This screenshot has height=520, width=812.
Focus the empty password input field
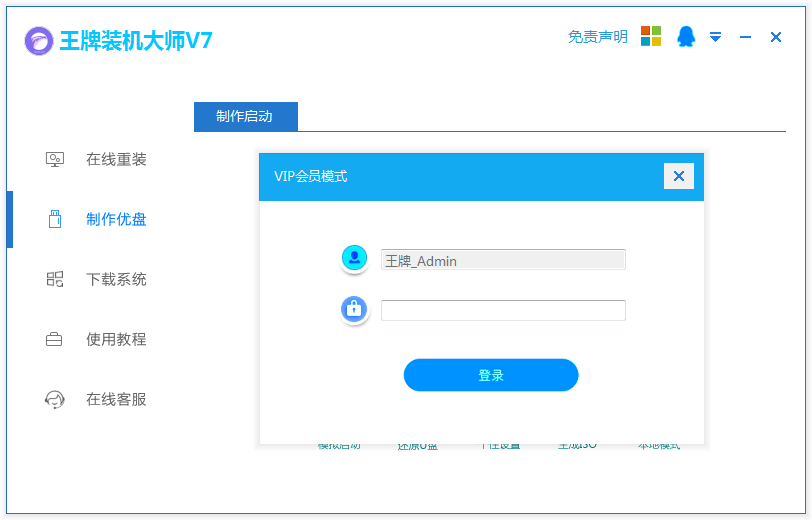coord(503,310)
